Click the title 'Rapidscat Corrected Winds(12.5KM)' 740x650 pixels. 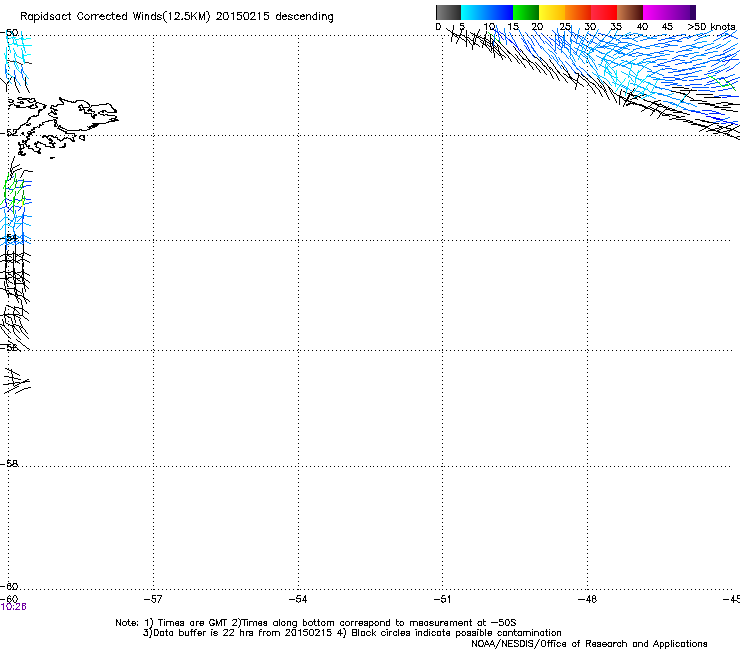point(115,17)
